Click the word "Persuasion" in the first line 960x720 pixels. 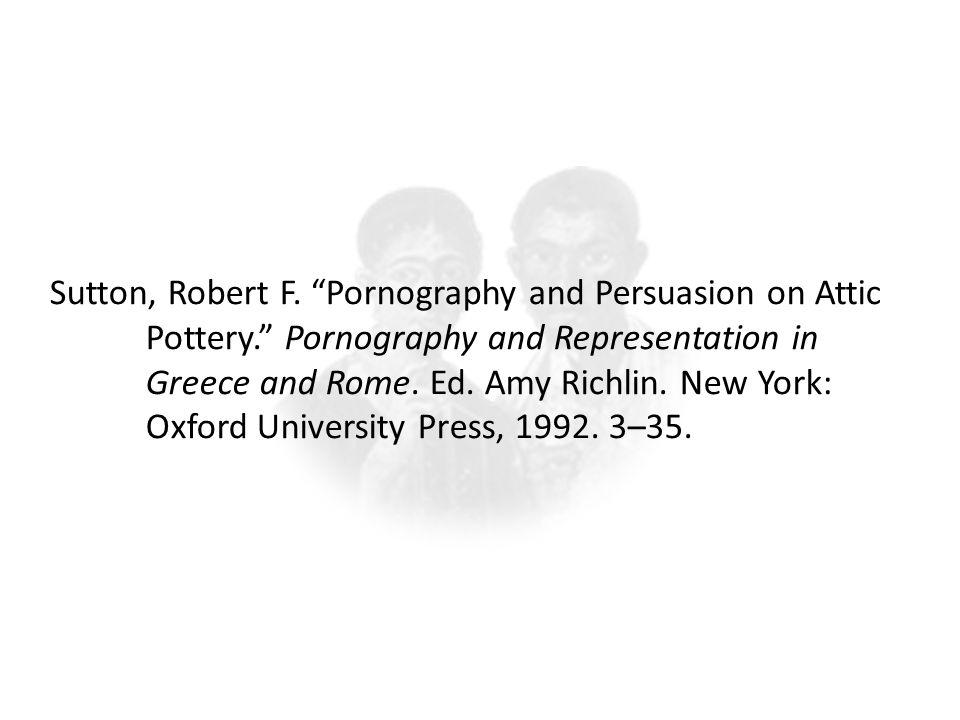point(674,293)
